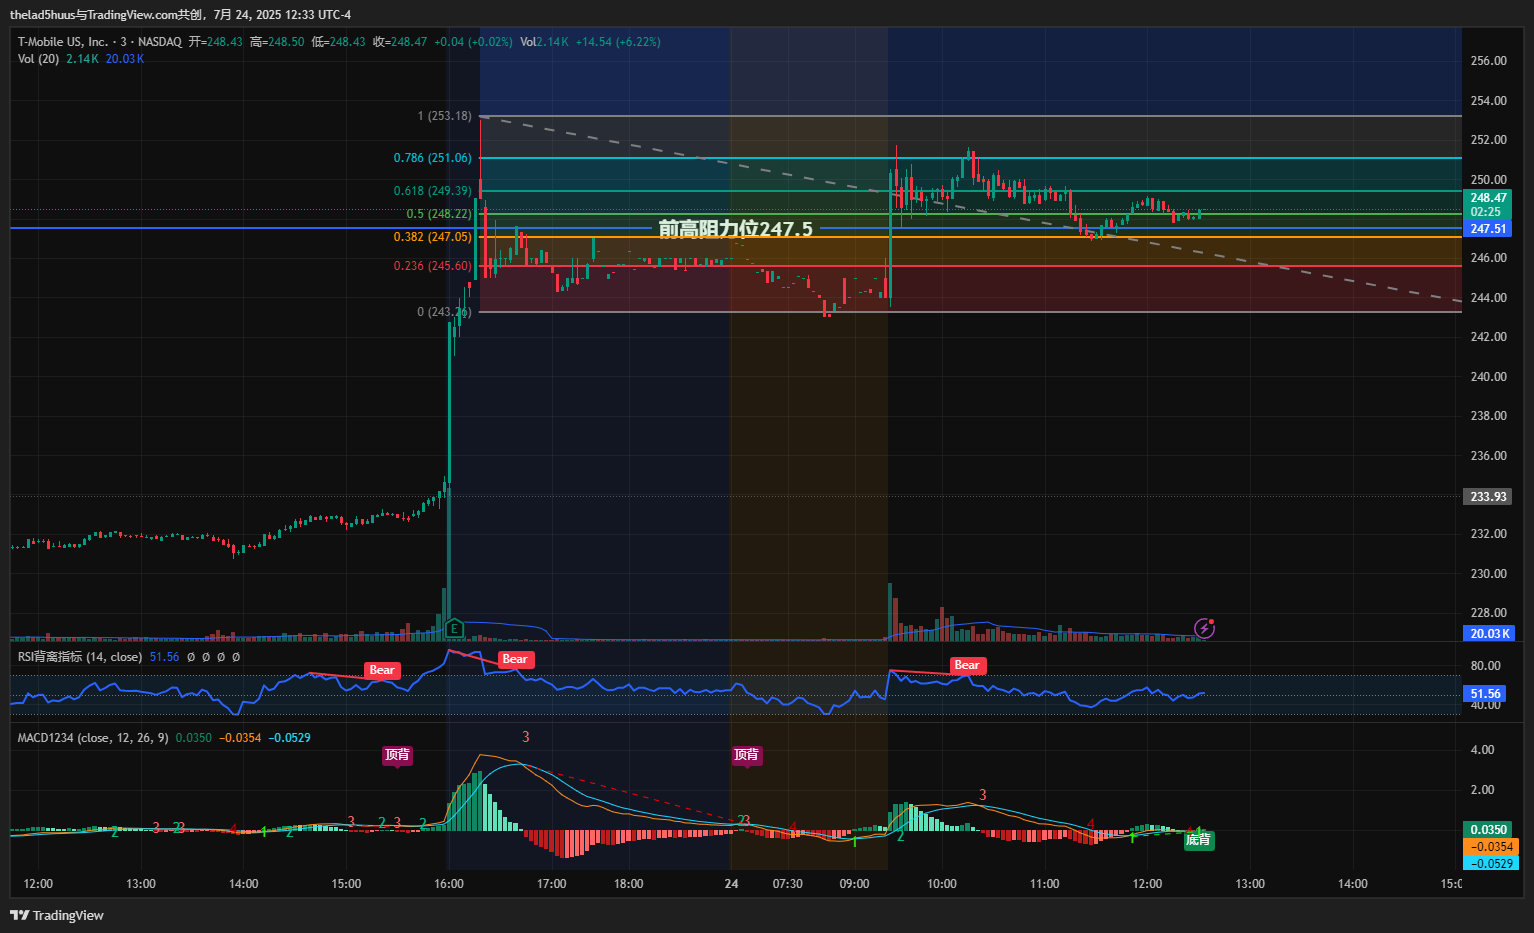Image resolution: width=1534 pixels, height=933 pixels.
Task: Click the orange −0.0354 MACD axis label
Action: 1490,847
